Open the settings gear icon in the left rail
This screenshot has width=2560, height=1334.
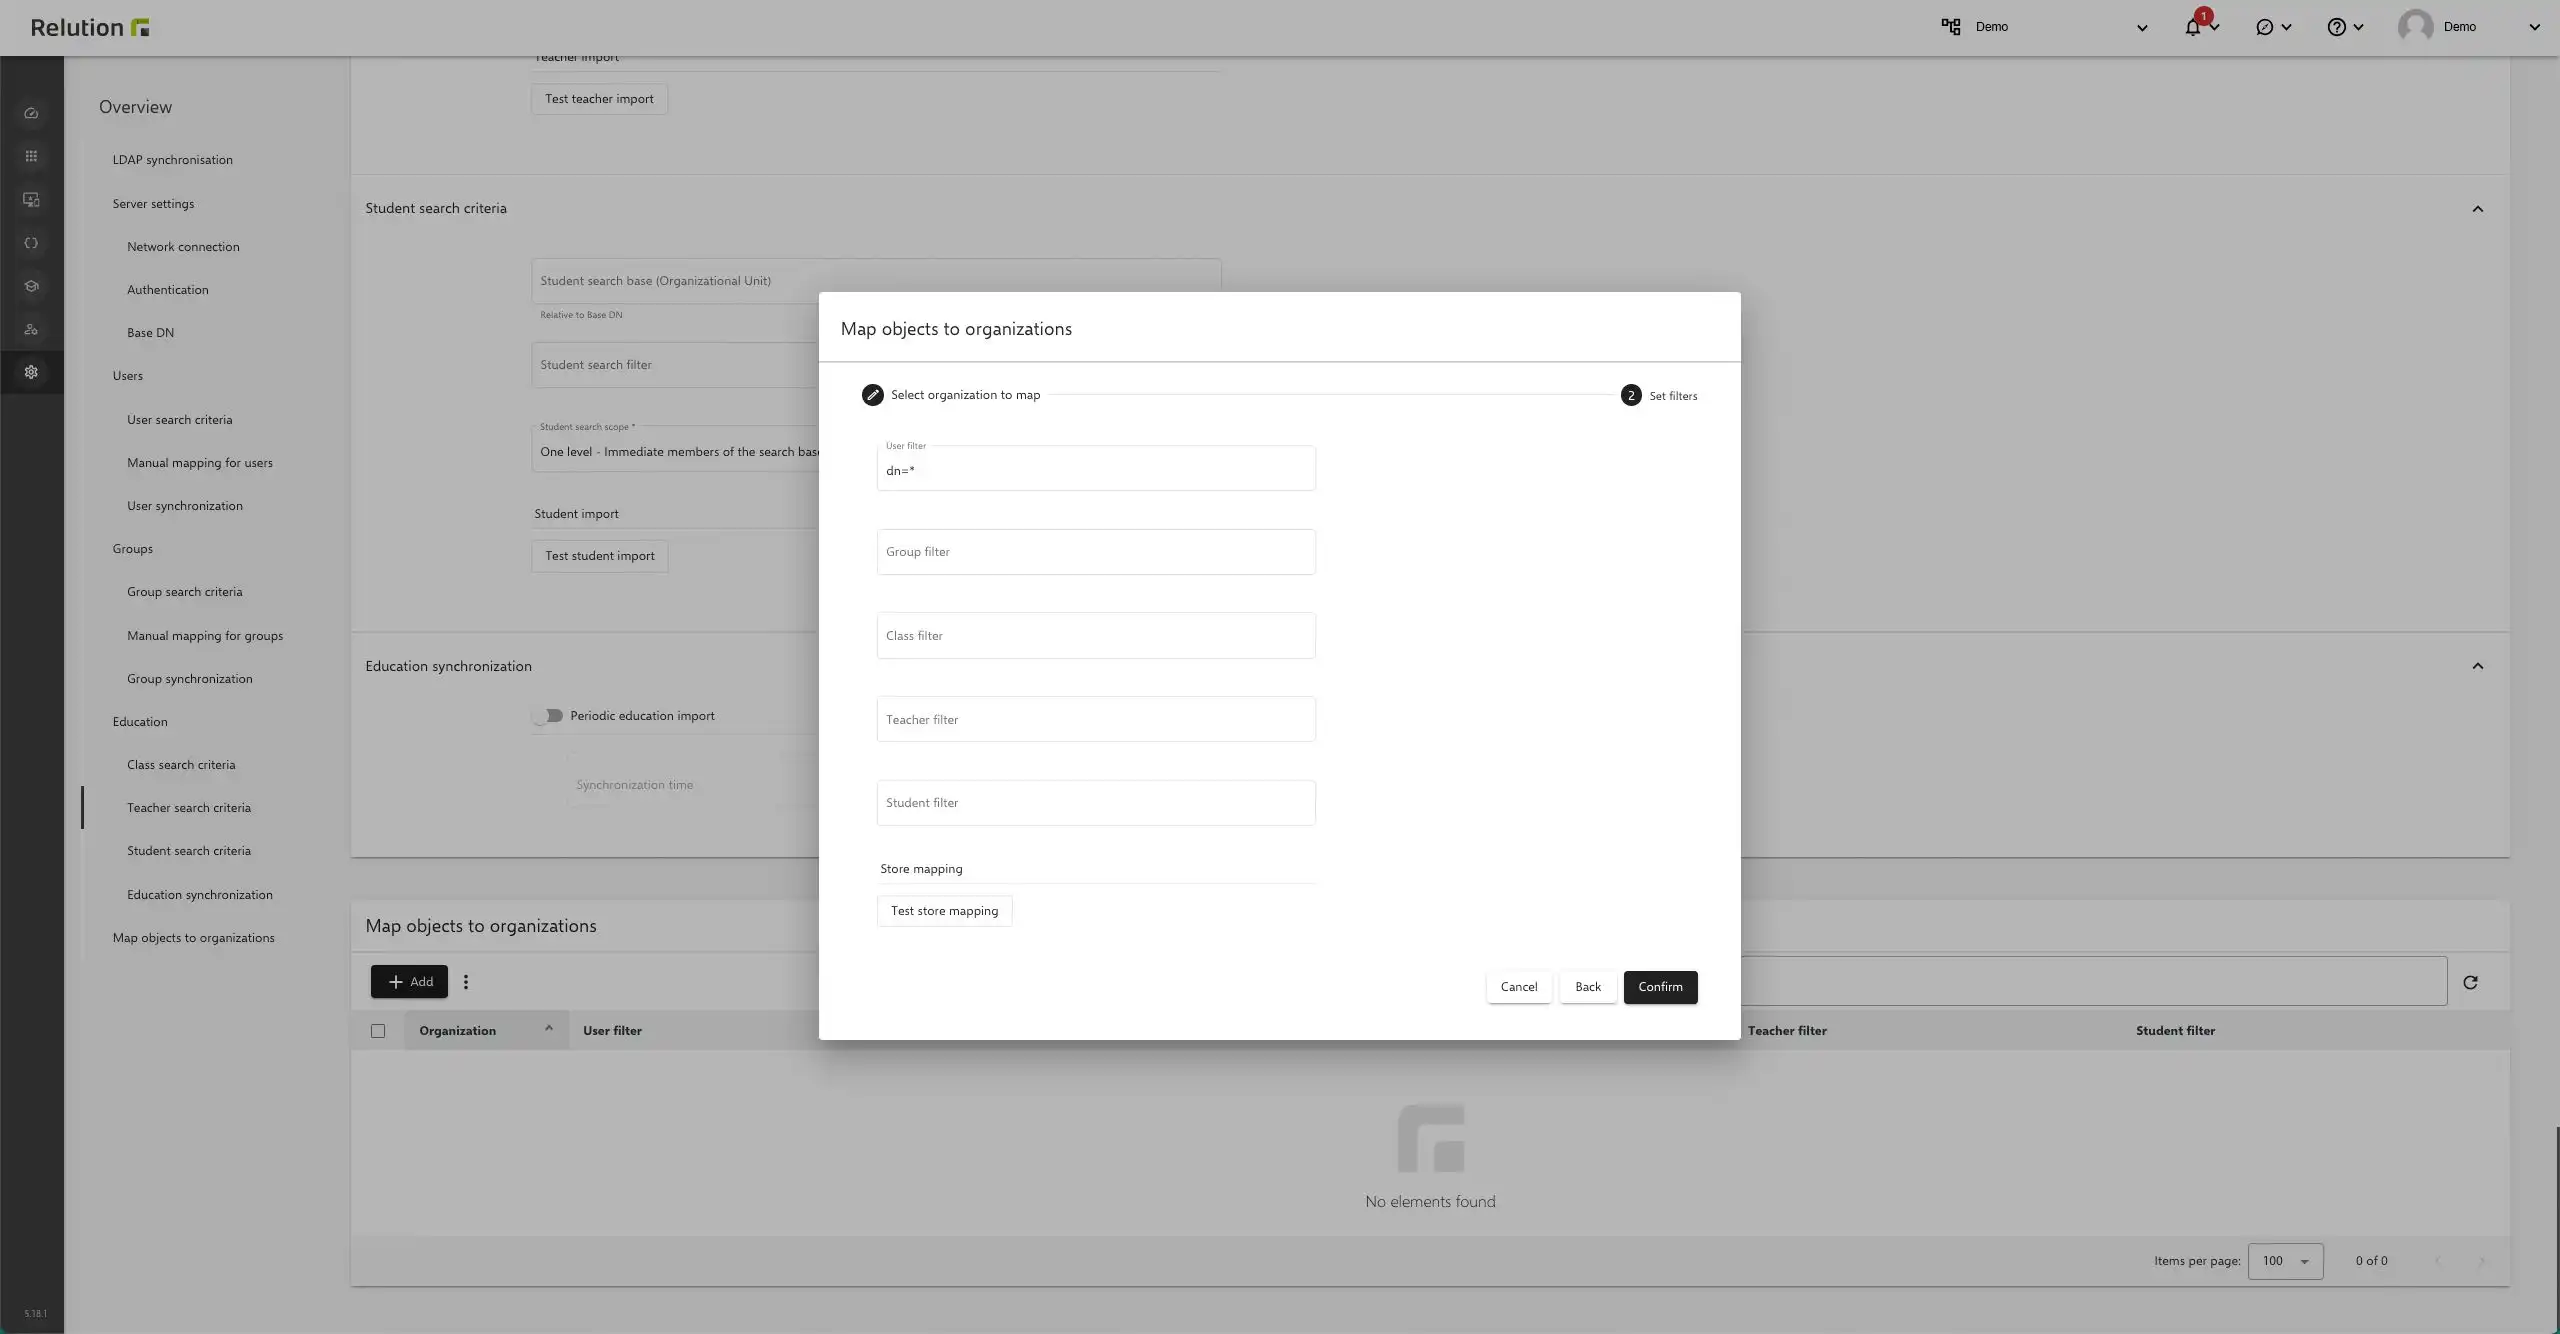pyautogui.click(x=31, y=372)
